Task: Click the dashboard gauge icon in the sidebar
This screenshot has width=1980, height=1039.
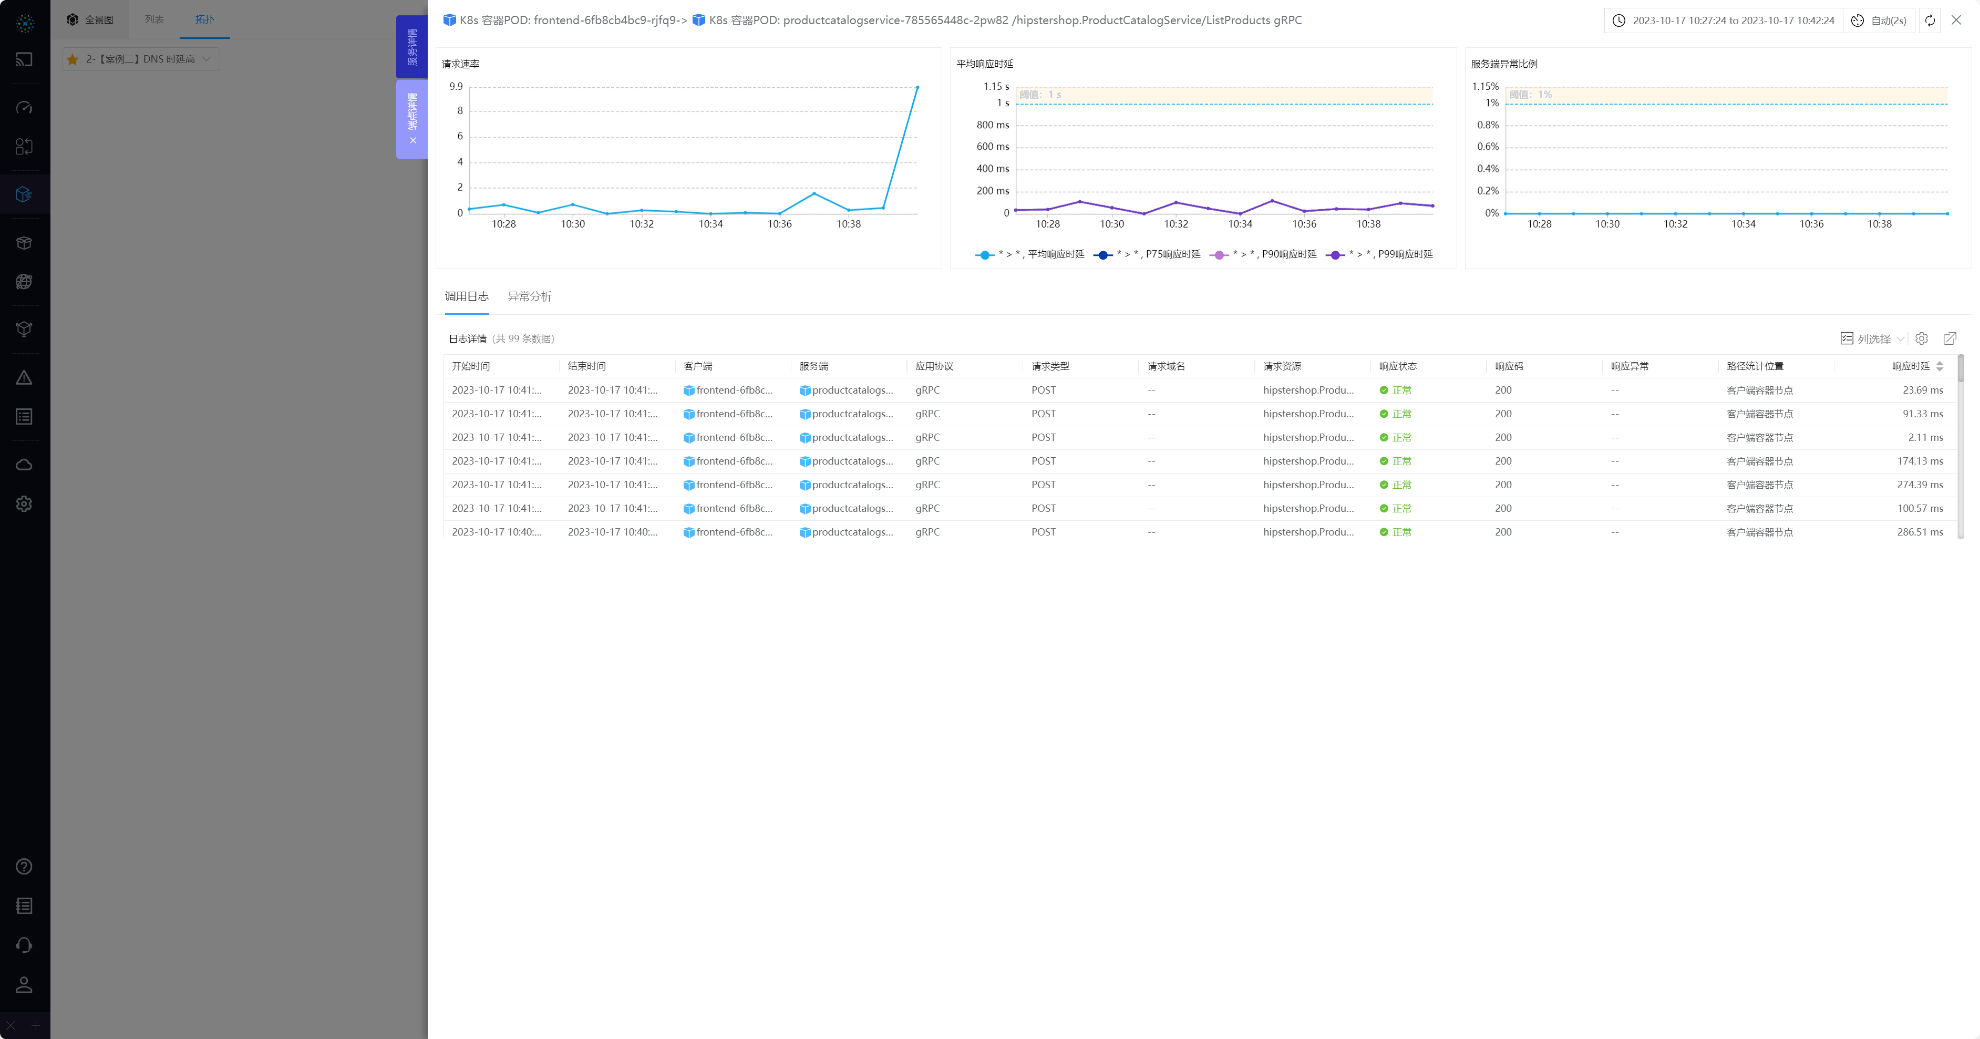Action: click(24, 107)
